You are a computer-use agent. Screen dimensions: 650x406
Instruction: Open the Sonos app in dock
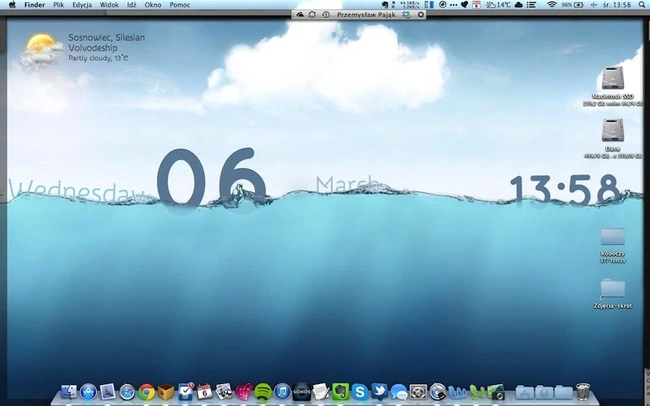[x=301, y=391]
